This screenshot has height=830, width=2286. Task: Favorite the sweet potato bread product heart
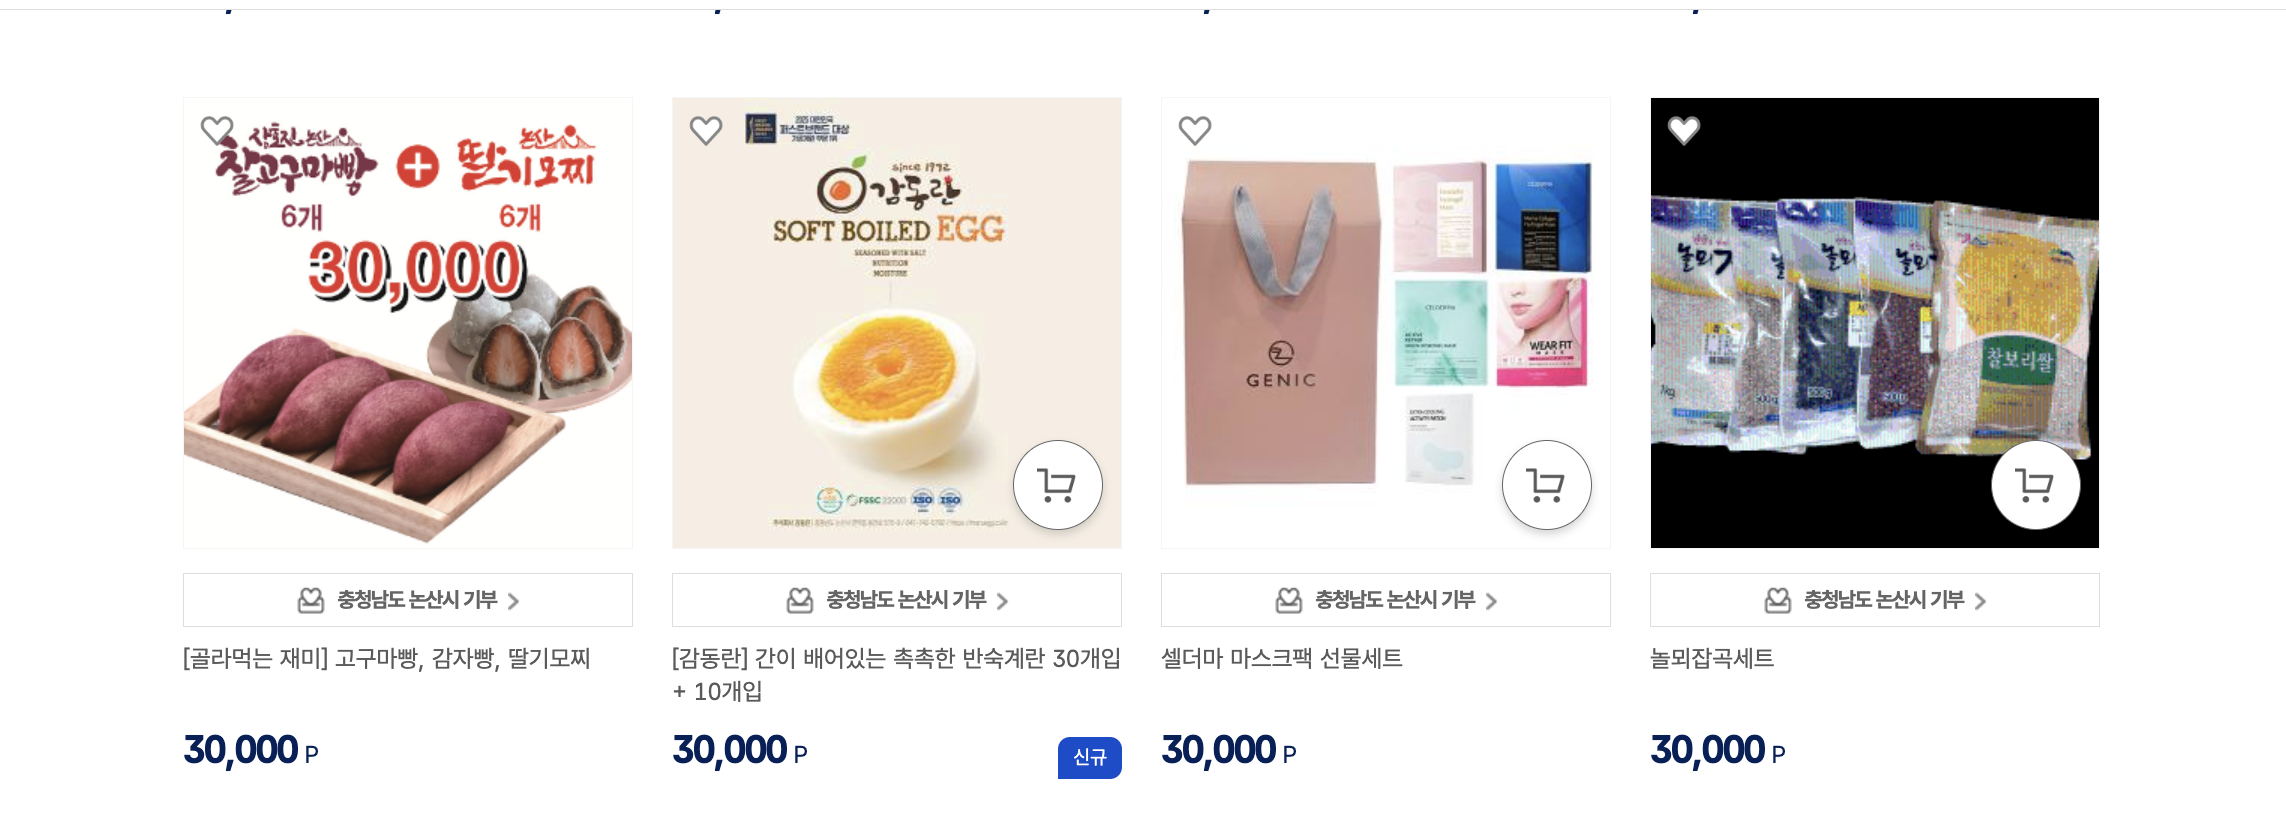pos(217,130)
